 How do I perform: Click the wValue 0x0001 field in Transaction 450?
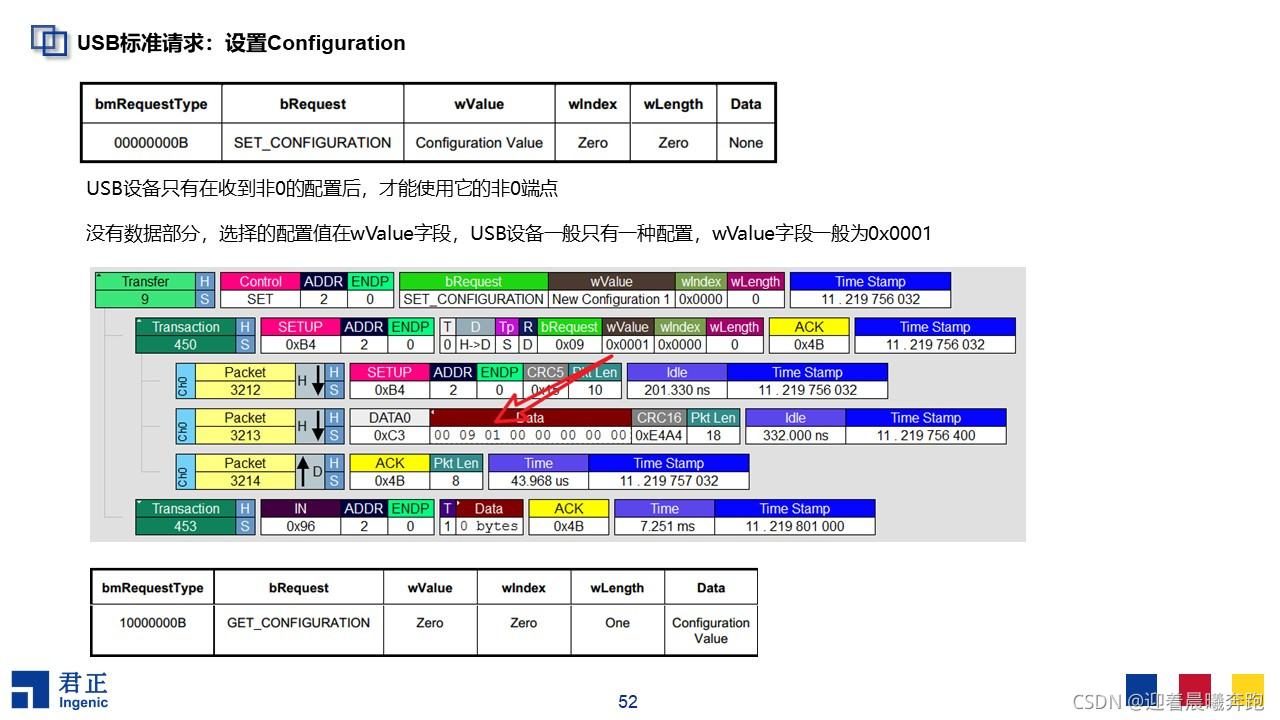tap(628, 336)
